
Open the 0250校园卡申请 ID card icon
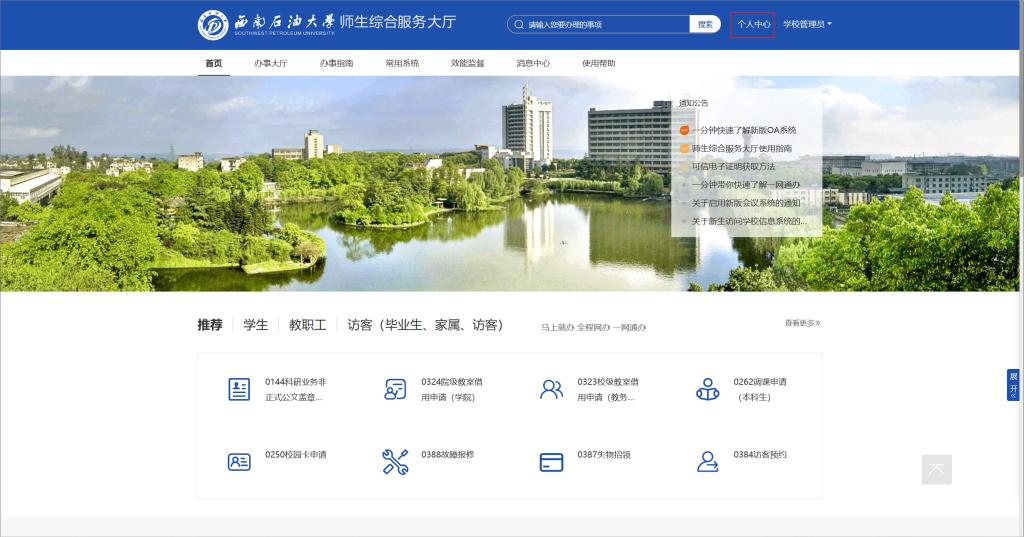pos(239,462)
